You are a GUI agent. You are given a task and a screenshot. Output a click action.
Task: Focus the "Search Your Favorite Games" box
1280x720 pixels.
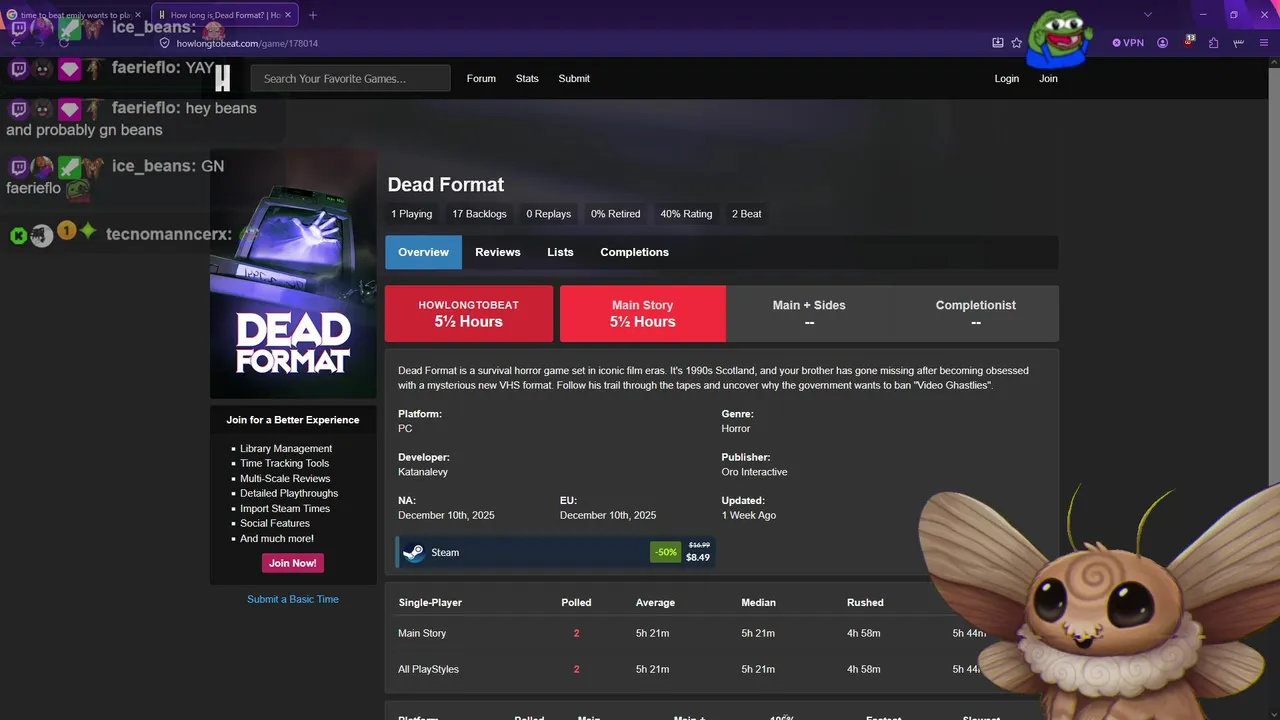(x=351, y=79)
